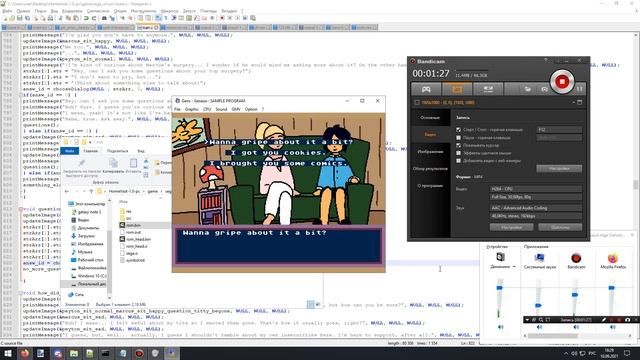Stop recording with the red Bandicam button

(x=562, y=82)
